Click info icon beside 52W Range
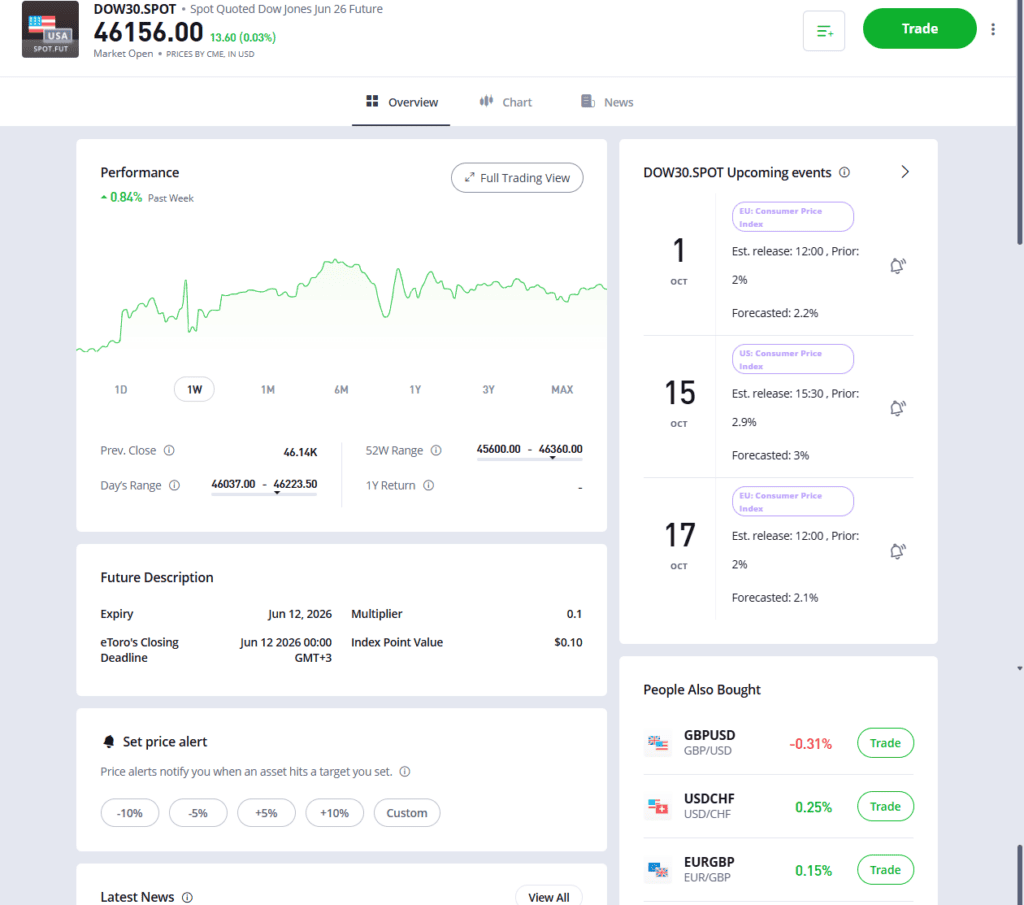1024x905 pixels. pyautogui.click(x=436, y=451)
